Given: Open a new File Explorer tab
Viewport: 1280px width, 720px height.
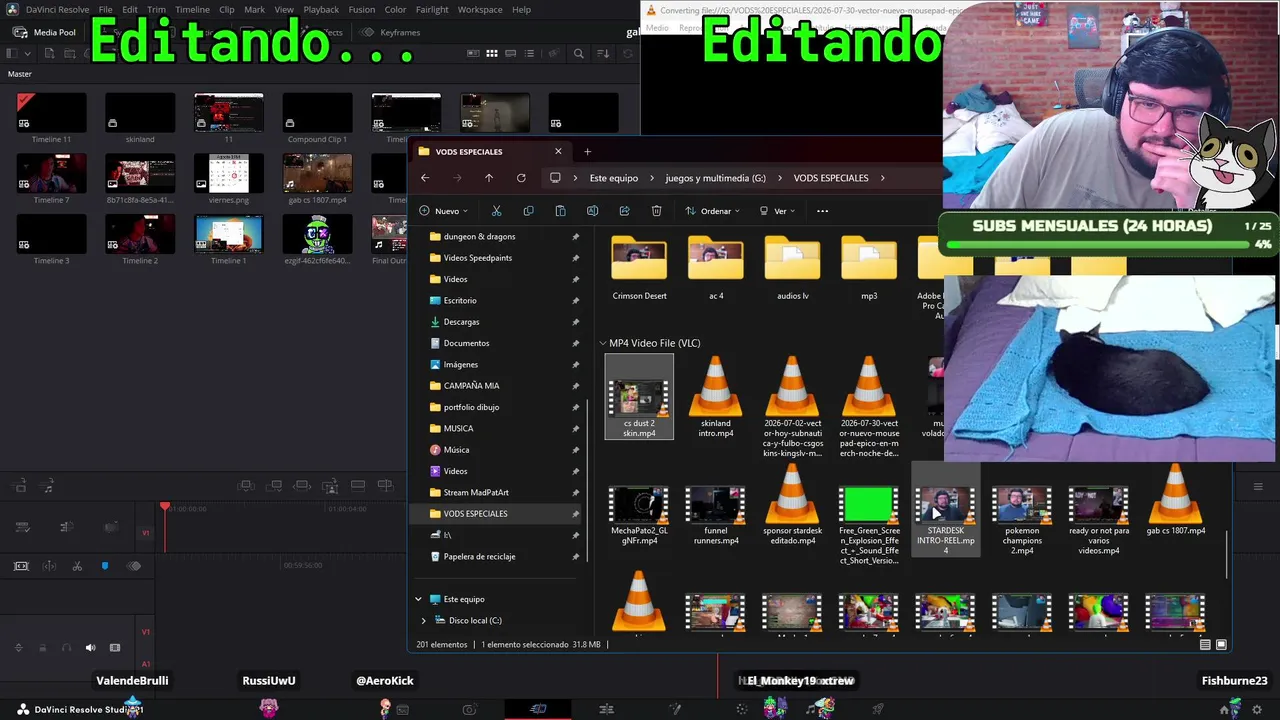Looking at the screenshot, I should point(587,152).
